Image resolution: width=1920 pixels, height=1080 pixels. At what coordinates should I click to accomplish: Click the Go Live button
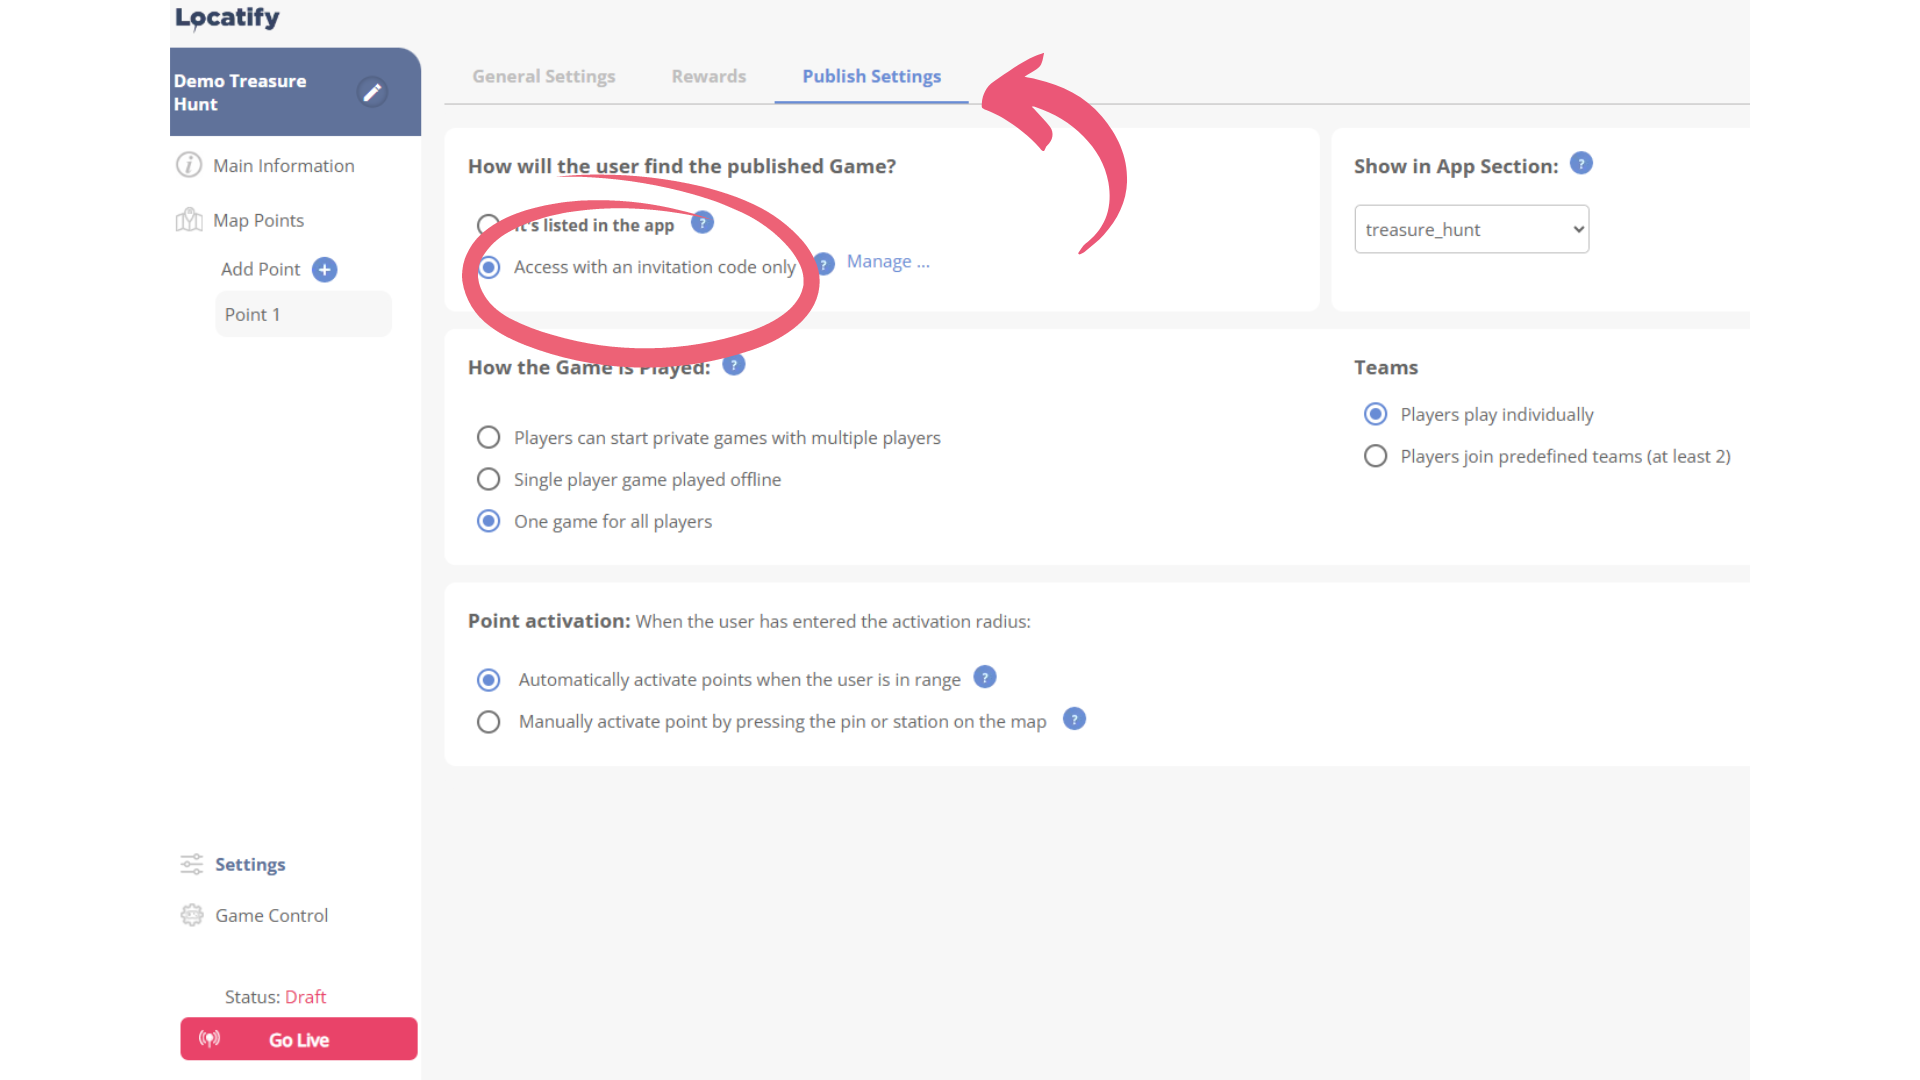(x=298, y=1039)
